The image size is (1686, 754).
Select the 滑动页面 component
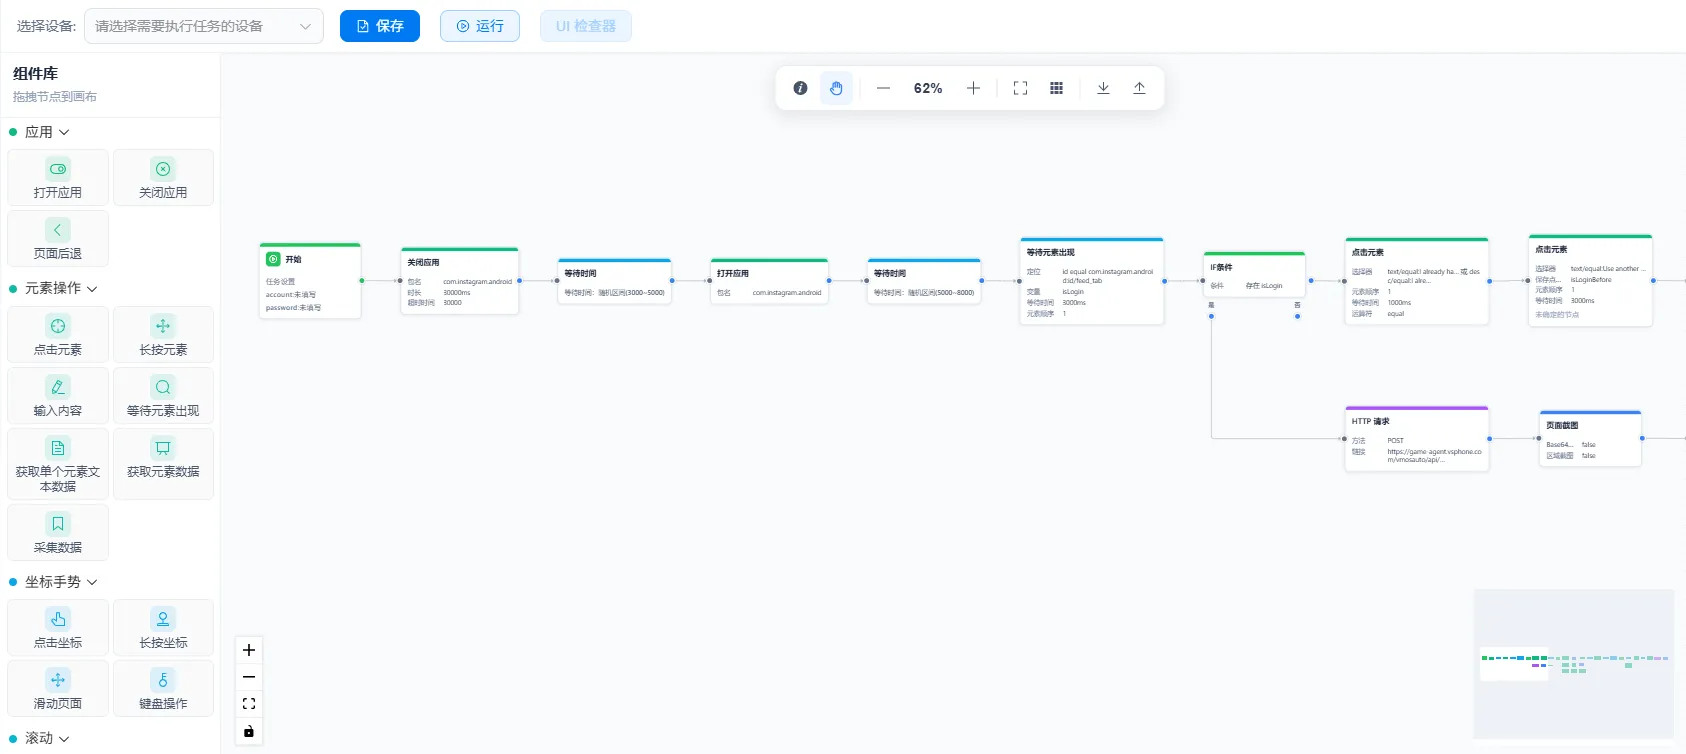coord(58,688)
